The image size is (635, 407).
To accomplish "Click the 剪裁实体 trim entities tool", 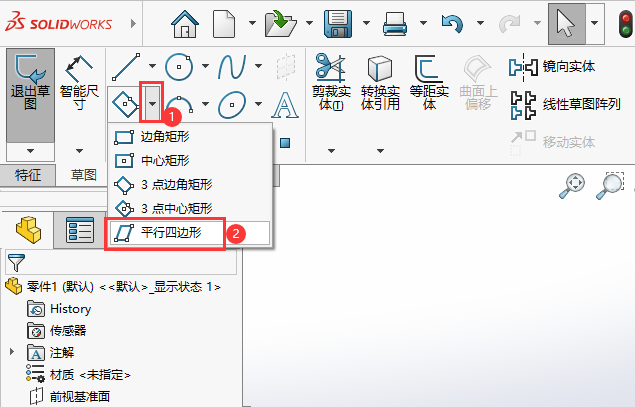I will [x=331, y=82].
